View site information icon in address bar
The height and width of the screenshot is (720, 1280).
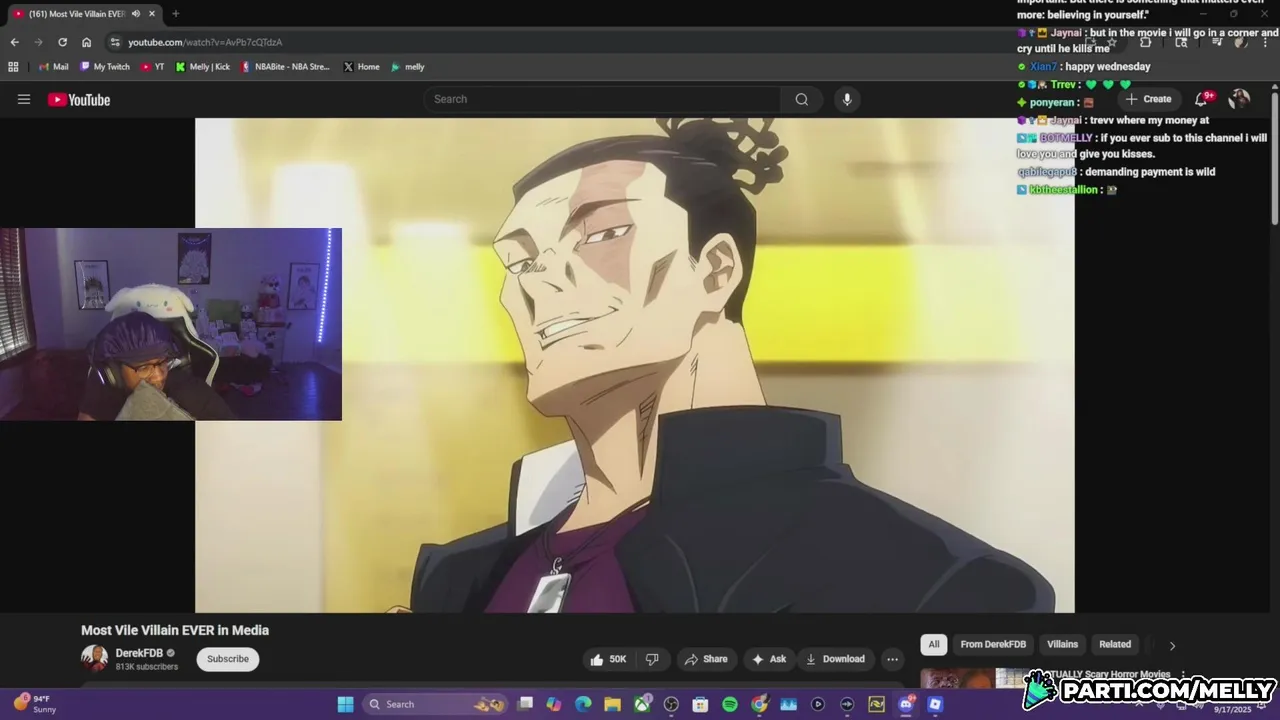coord(115,42)
